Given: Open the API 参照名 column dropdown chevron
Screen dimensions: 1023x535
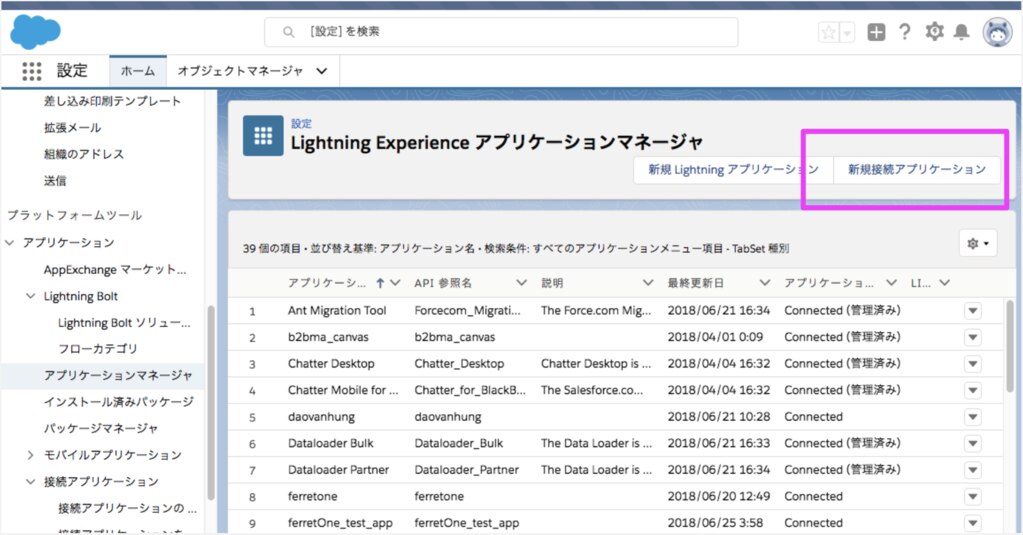Looking at the screenshot, I should coord(521,283).
